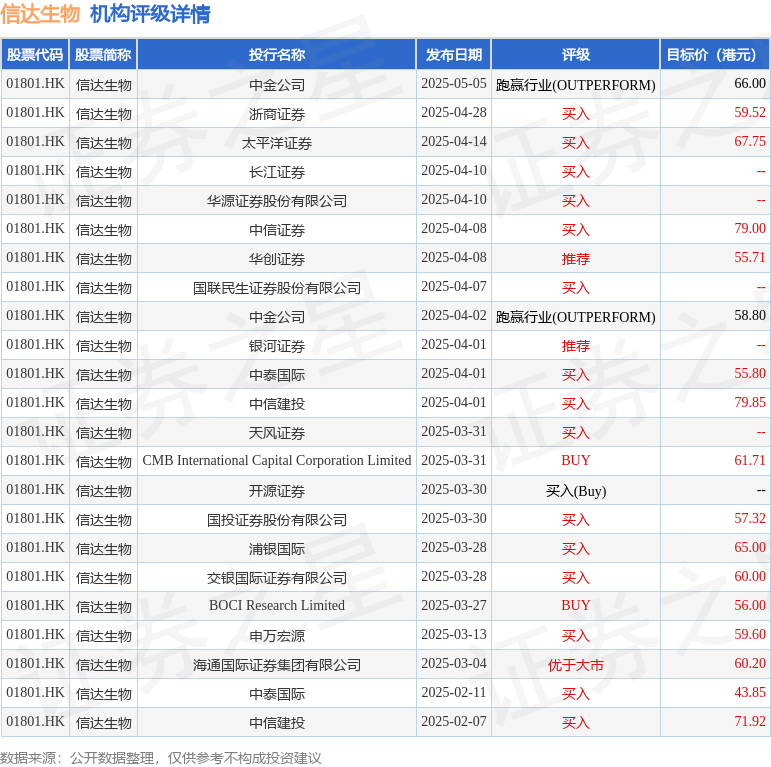Select the 开源证券 cell
The width and height of the screenshot is (771, 767).
277,491
